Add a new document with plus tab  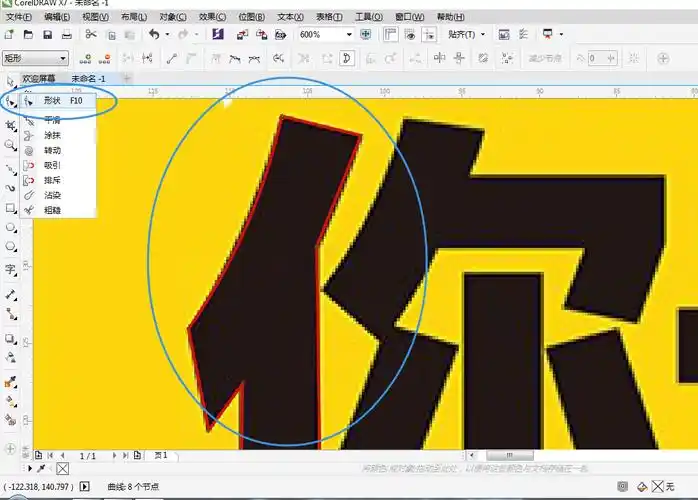coord(128,78)
